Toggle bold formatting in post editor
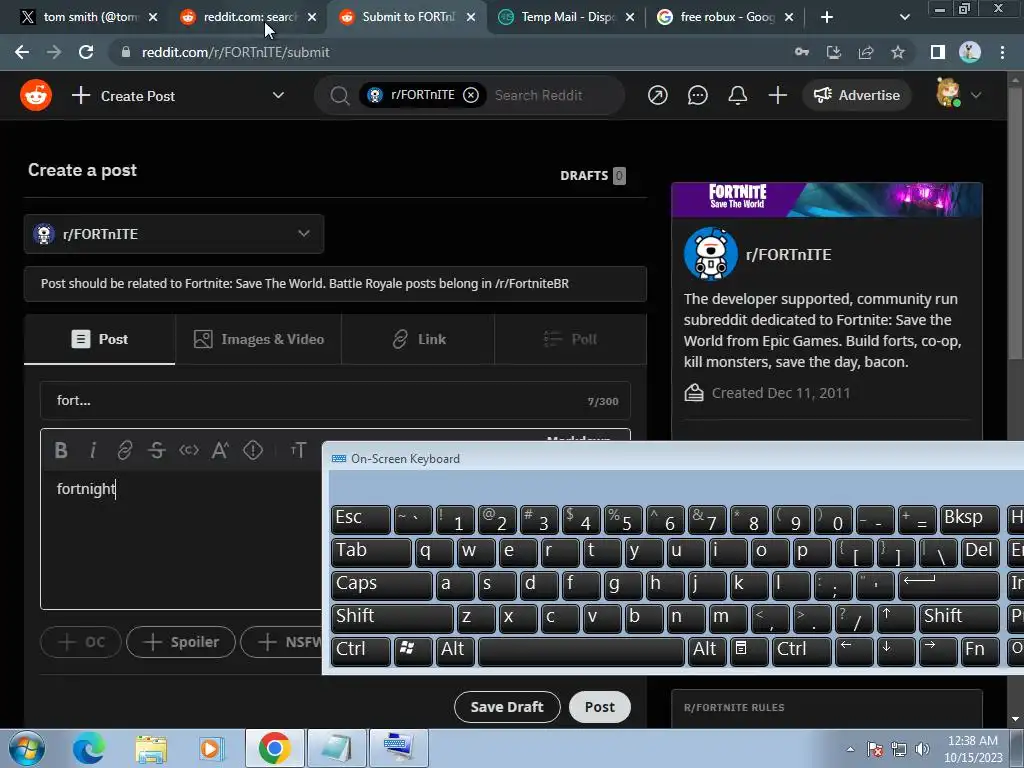Viewport: 1024px width, 768px height. click(x=61, y=450)
